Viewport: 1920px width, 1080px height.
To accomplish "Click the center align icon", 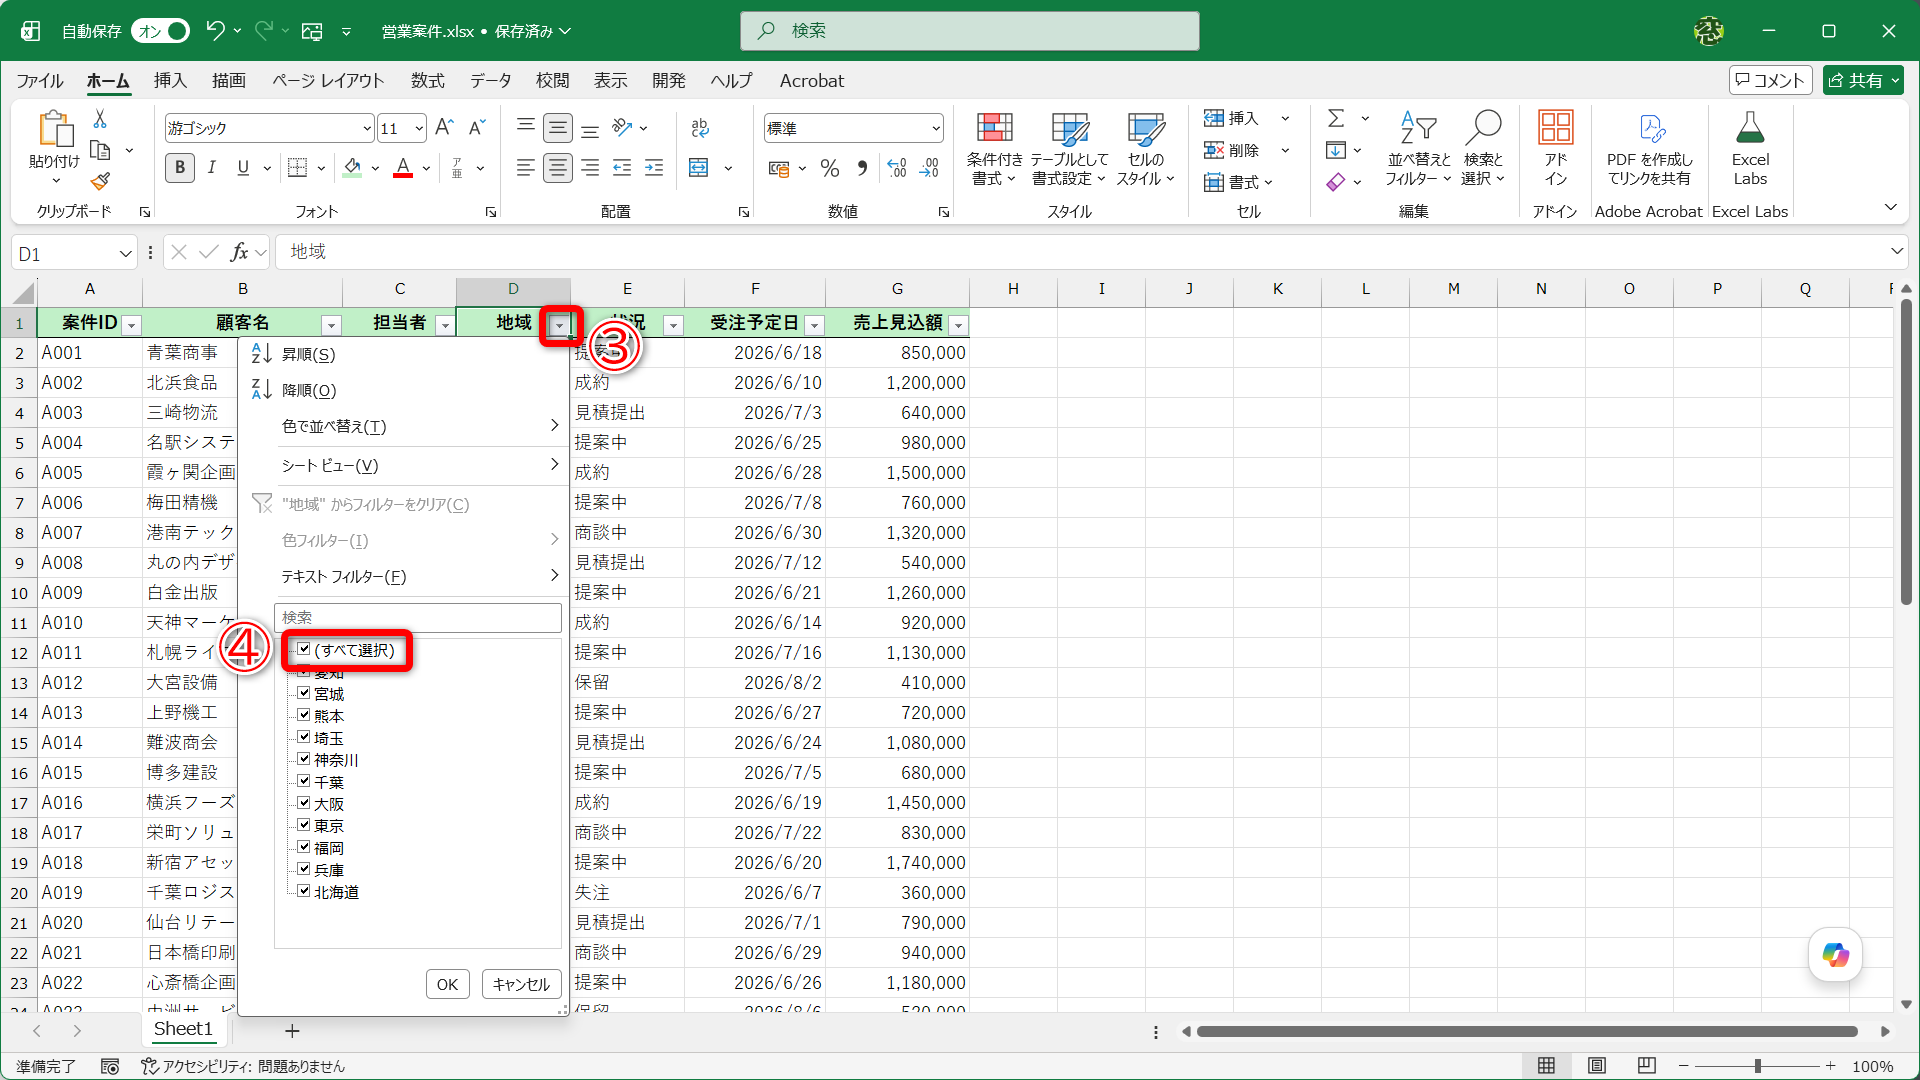I will point(558,168).
